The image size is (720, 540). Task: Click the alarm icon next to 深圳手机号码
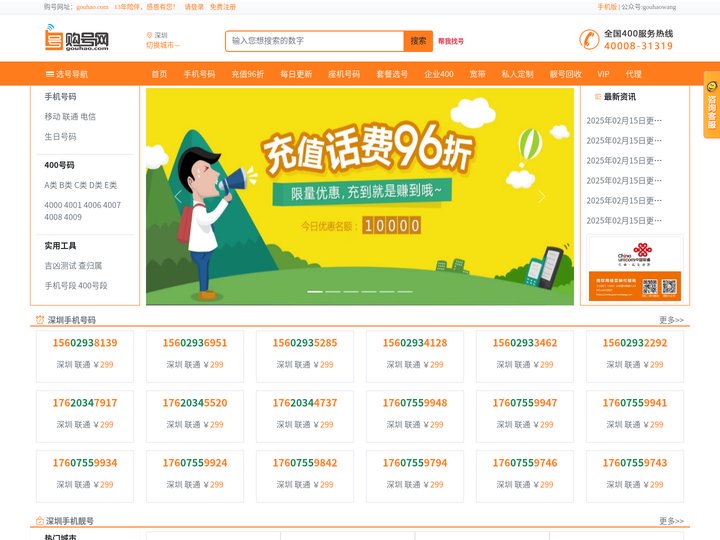tap(40, 320)
